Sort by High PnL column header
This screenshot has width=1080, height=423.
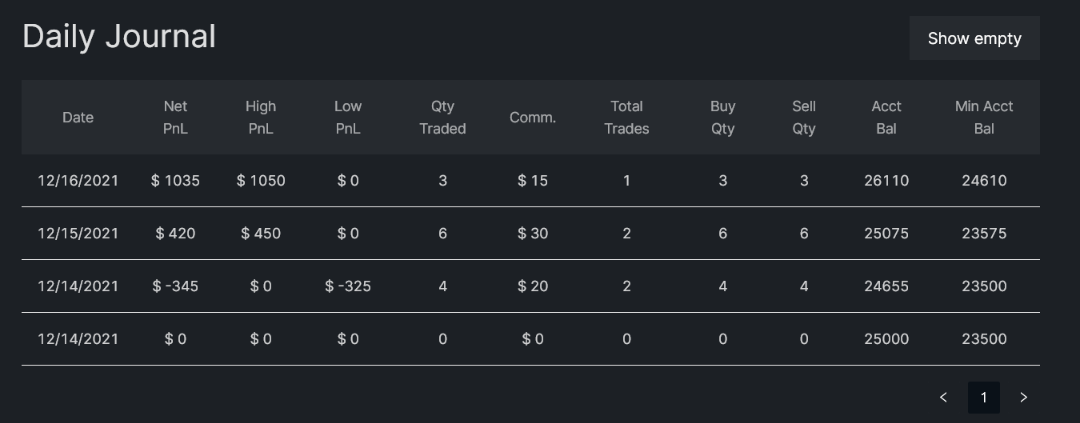[260, 118]
